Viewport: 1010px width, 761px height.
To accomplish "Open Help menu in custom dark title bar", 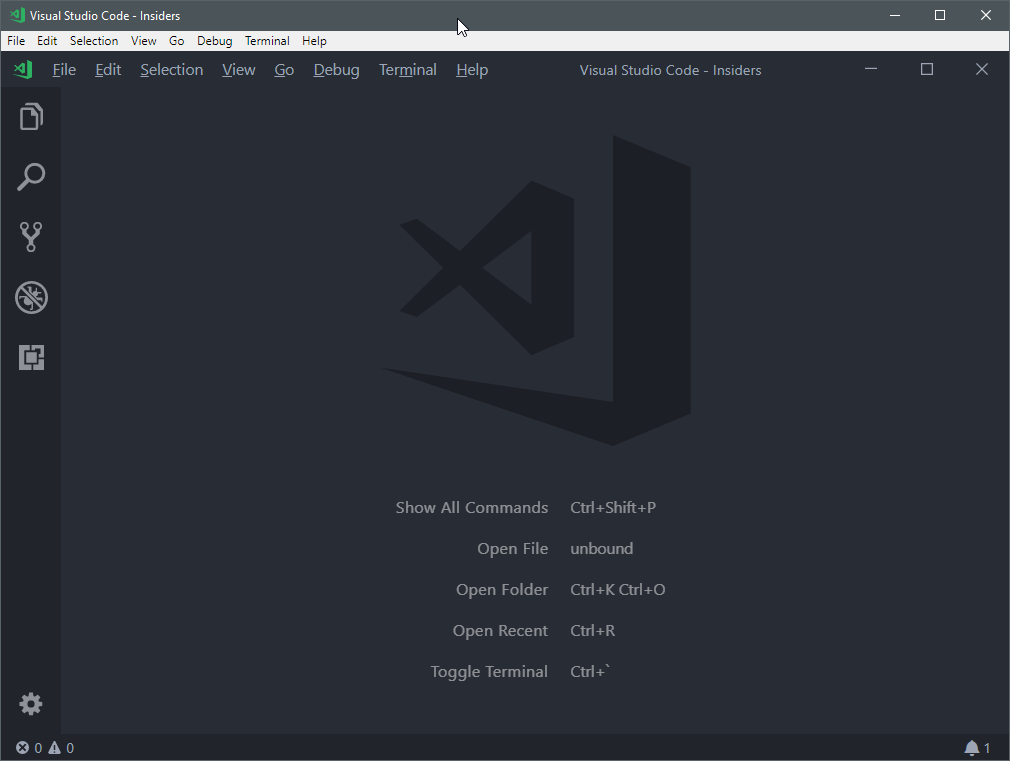I will [472, 70].
